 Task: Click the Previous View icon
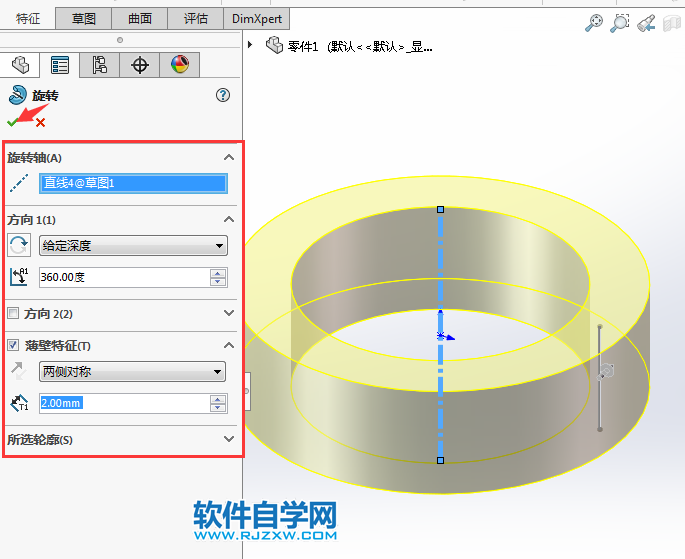coord(646,23)
